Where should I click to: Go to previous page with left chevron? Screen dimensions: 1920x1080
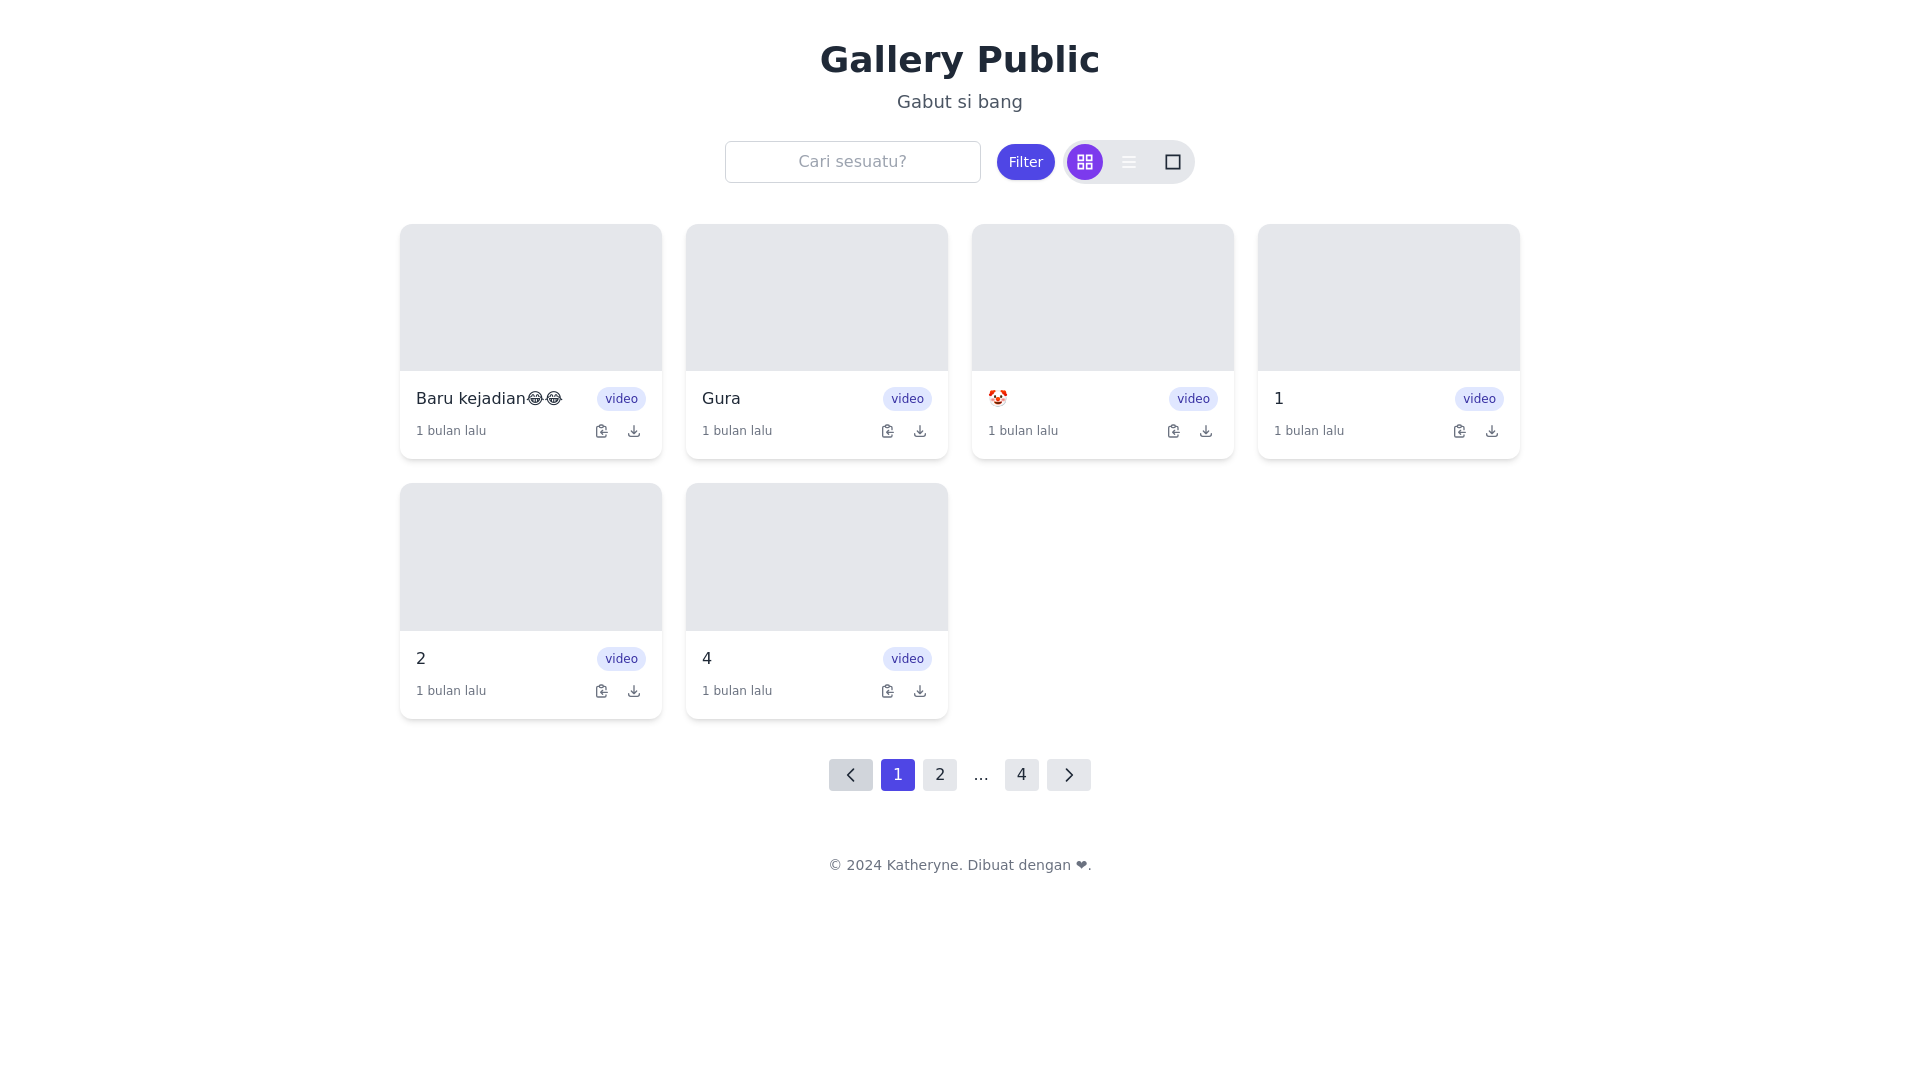[850, 774]
